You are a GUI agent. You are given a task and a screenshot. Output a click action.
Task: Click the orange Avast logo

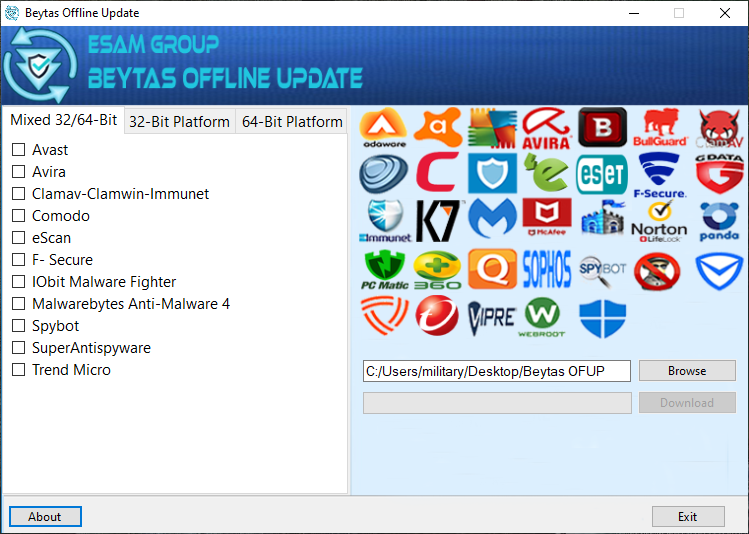(438, 128)
